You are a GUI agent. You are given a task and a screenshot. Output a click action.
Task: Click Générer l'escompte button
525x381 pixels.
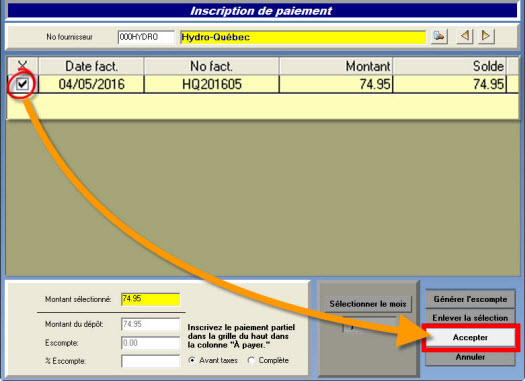point(470,299)
